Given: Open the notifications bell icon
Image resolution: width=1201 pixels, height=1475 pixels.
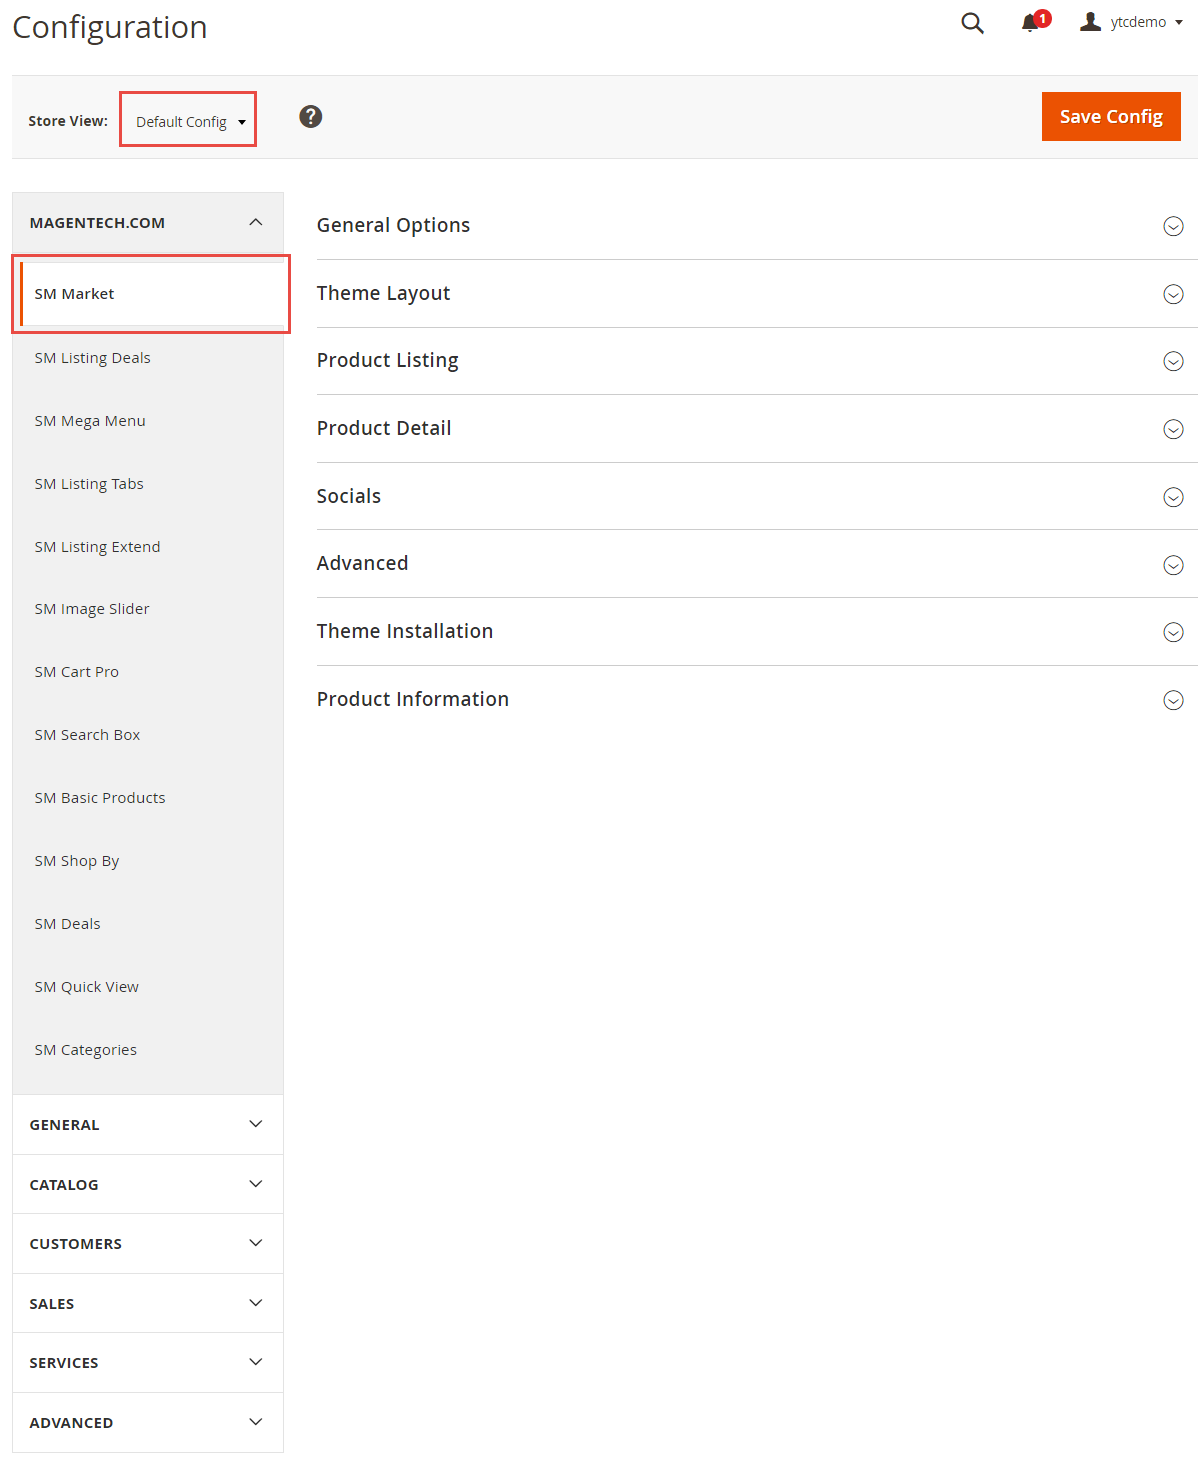Looking at the screenshot, I should coord(1030,23).
